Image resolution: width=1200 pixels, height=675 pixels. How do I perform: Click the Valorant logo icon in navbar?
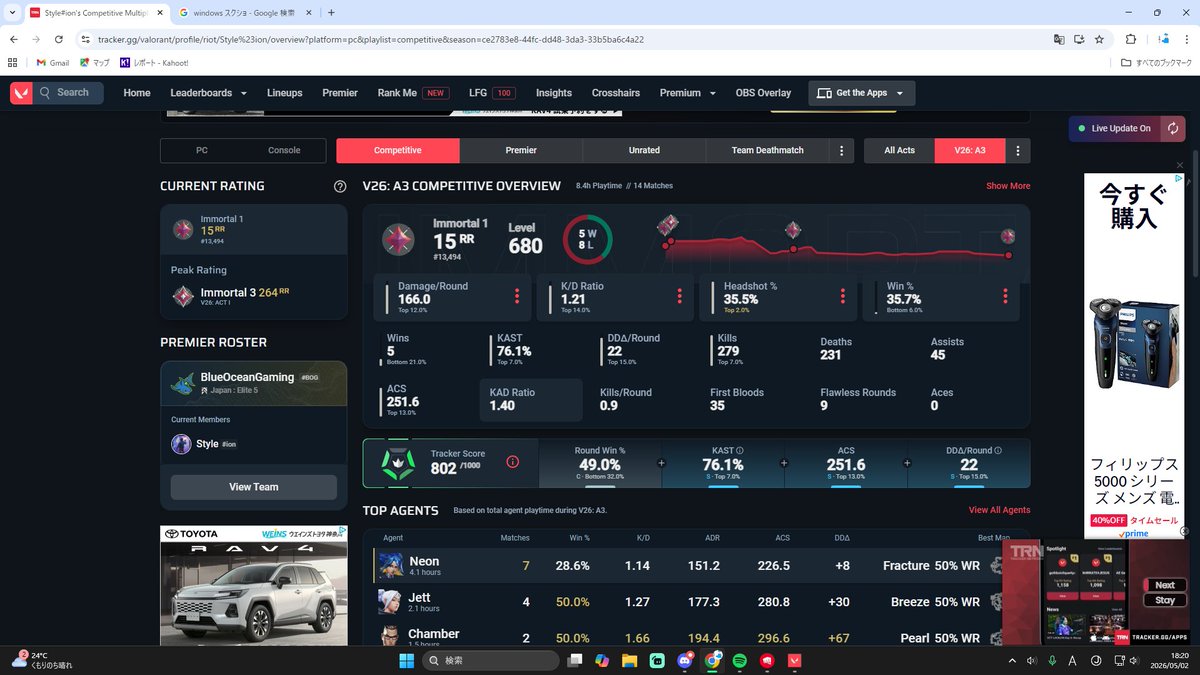(21, 93)
